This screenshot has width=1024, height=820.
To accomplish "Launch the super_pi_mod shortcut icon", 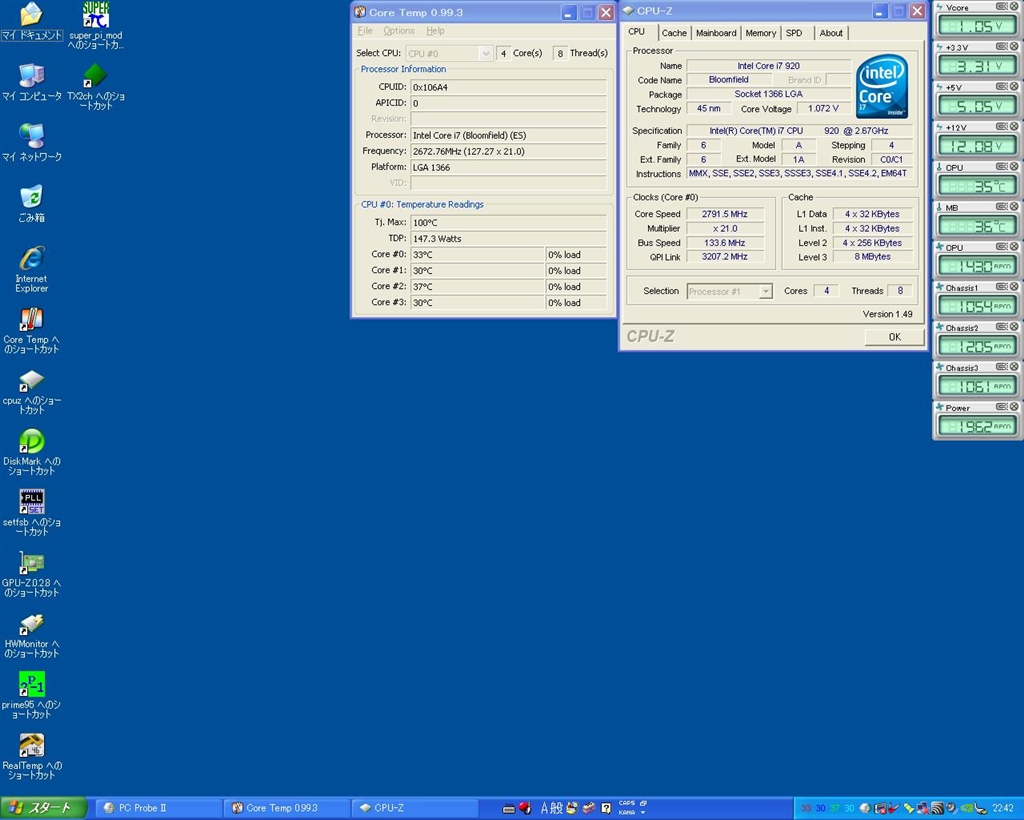I will pyautogui.click(x=95, y=16).
